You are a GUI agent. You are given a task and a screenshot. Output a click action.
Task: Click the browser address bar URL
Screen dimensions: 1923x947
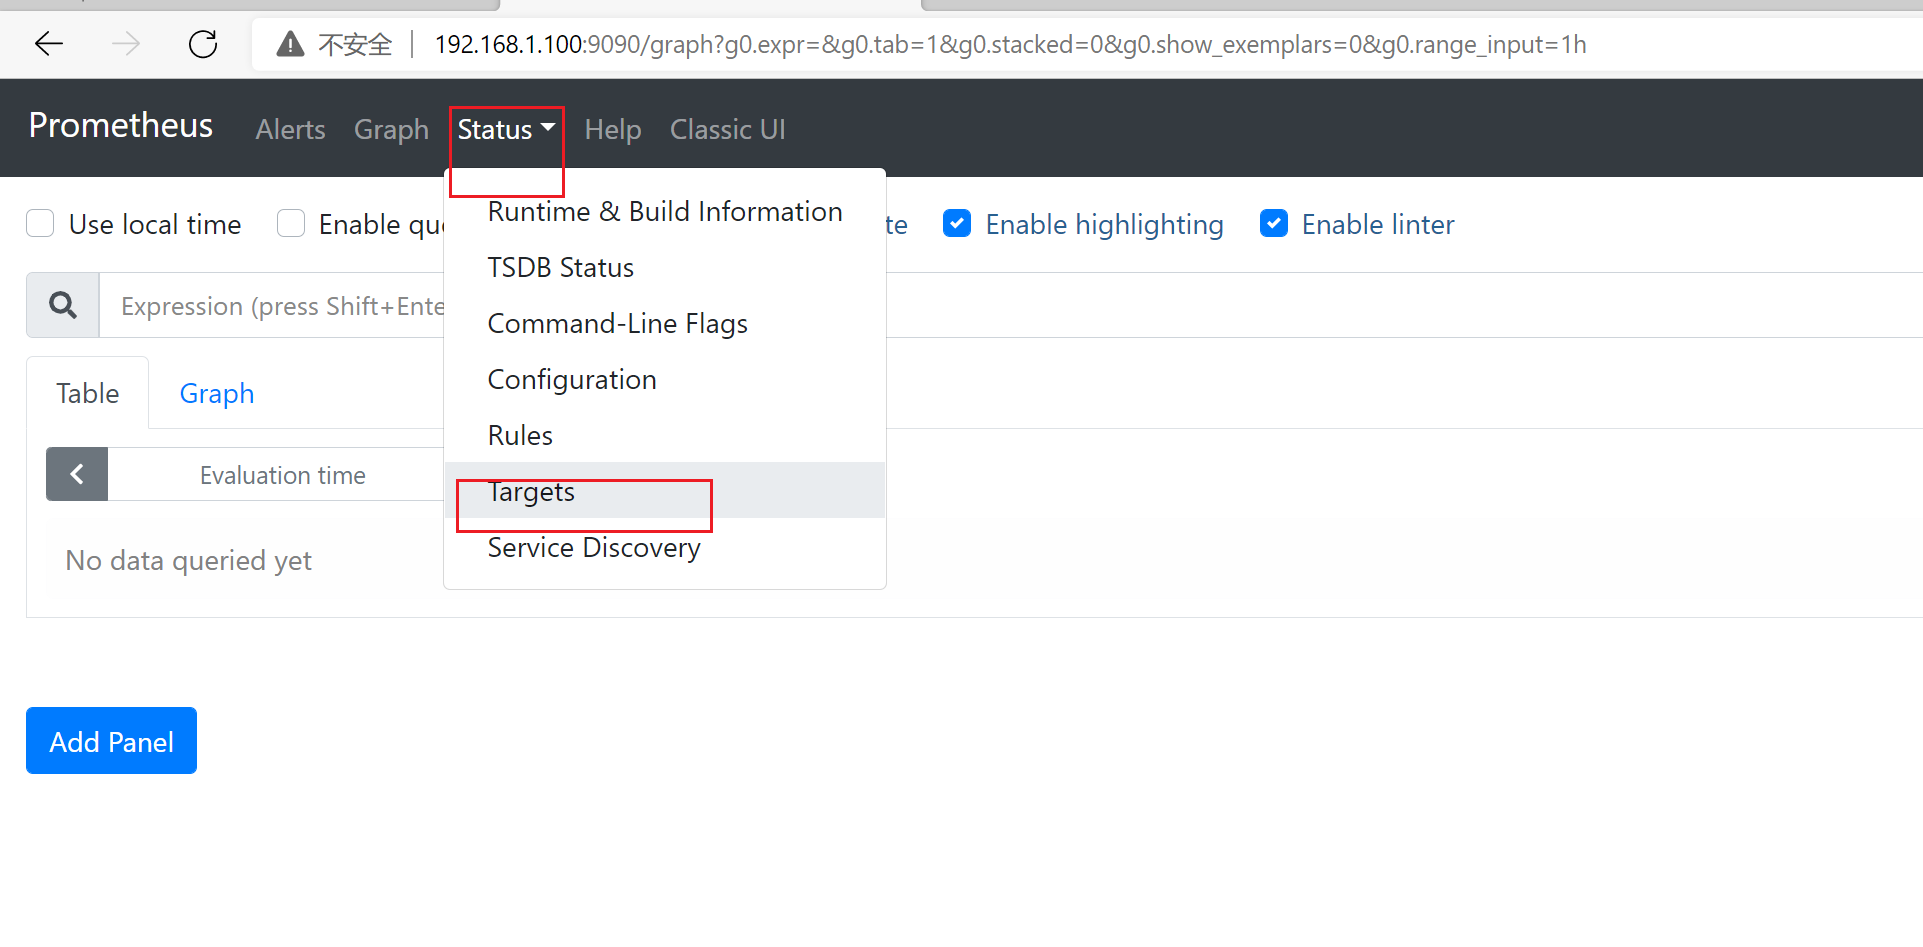point(1010,44)
